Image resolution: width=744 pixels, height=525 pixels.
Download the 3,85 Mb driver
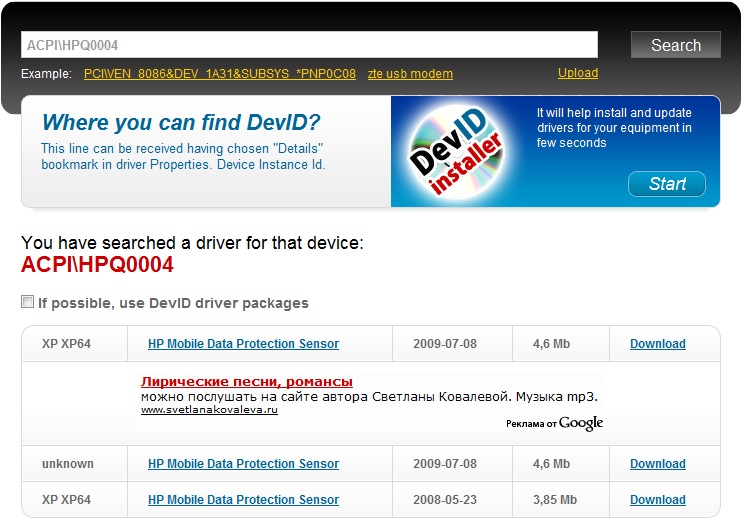pos(658,500)
